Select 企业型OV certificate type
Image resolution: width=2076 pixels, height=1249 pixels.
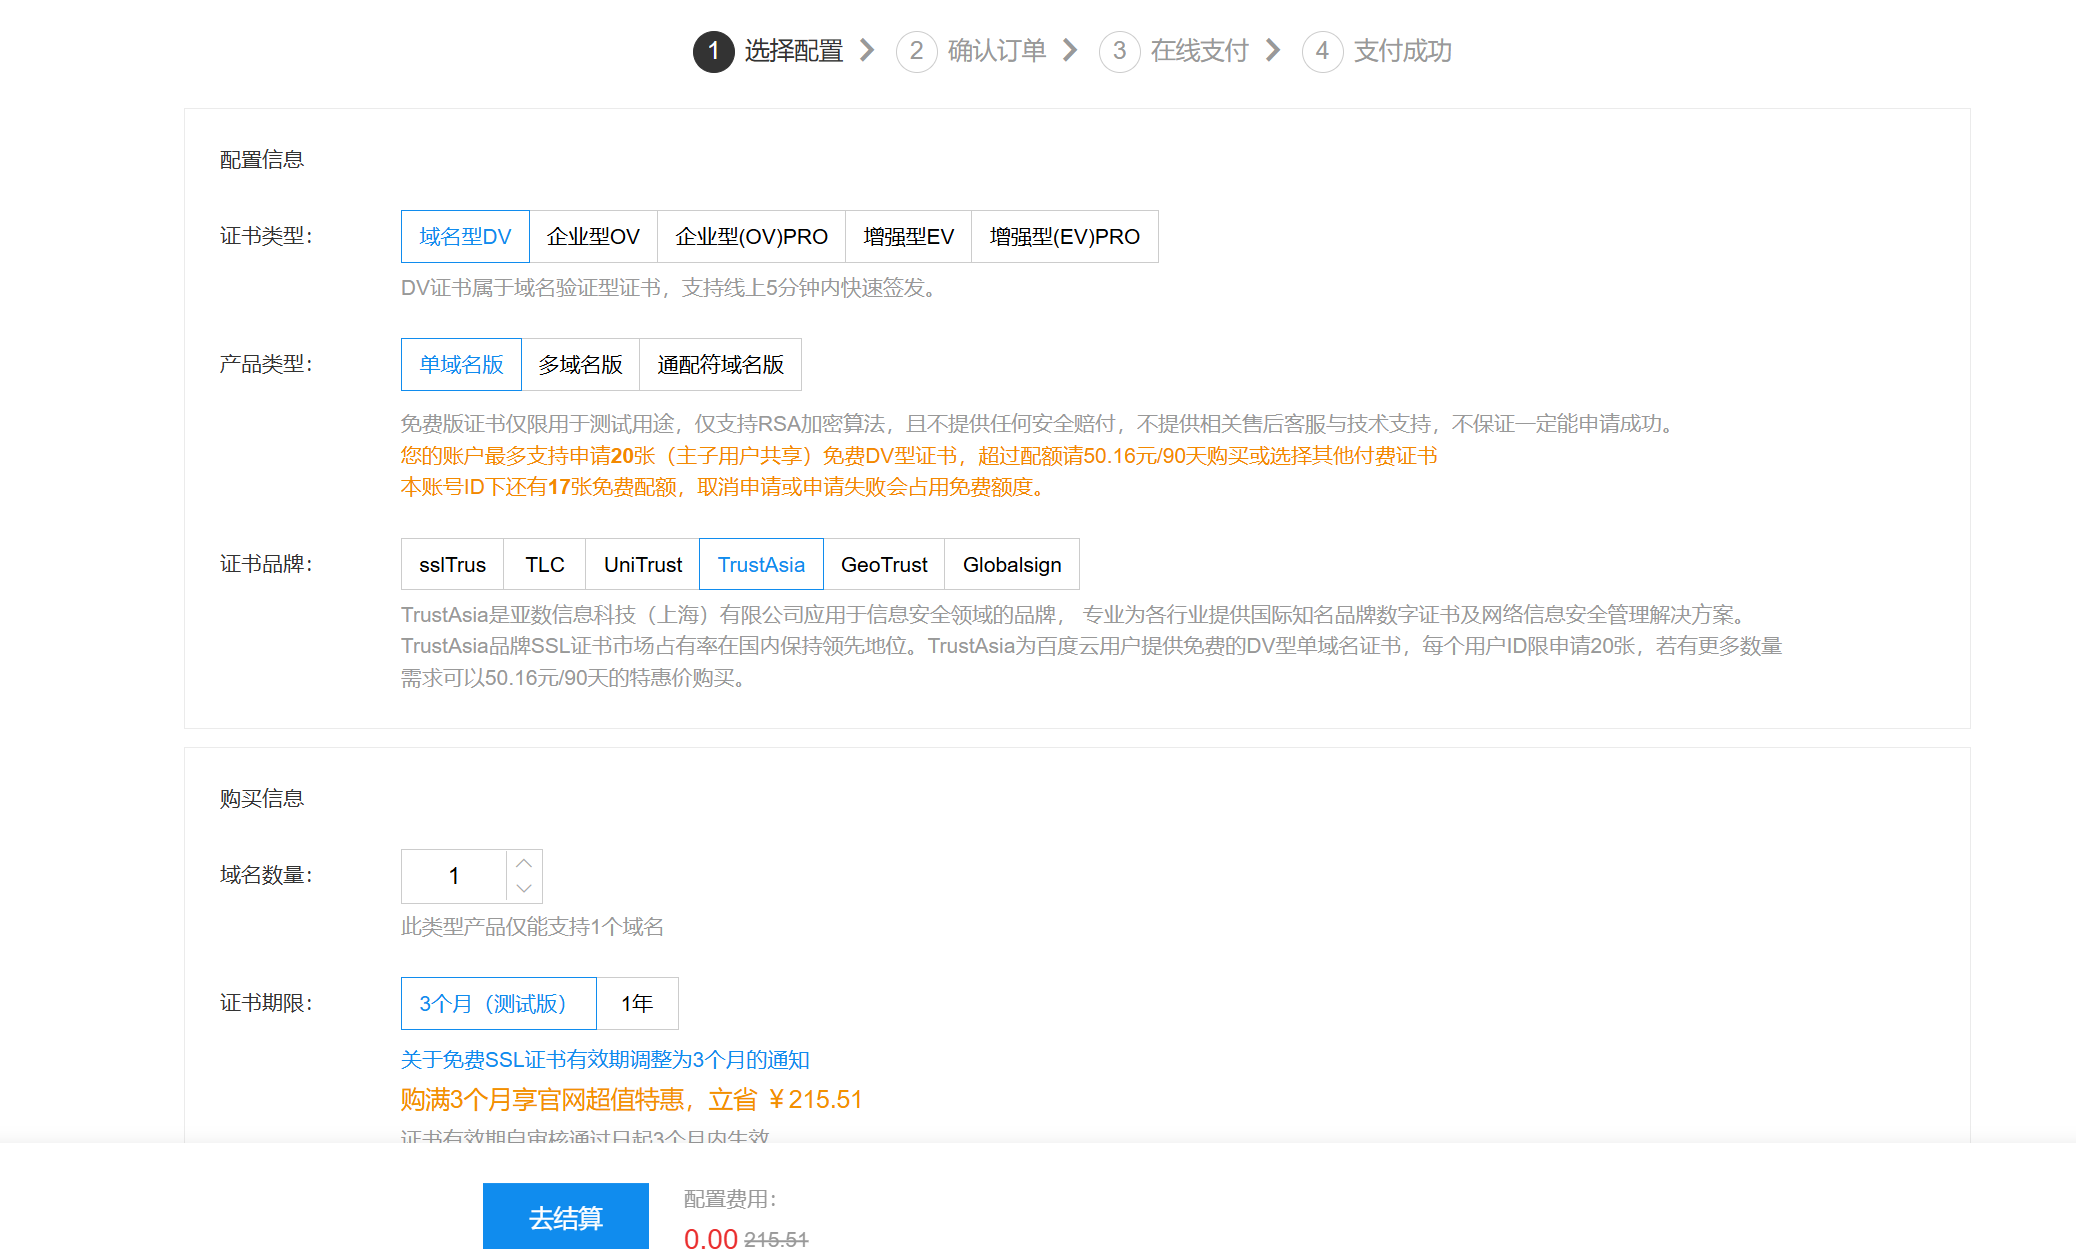tap(593, 237)
